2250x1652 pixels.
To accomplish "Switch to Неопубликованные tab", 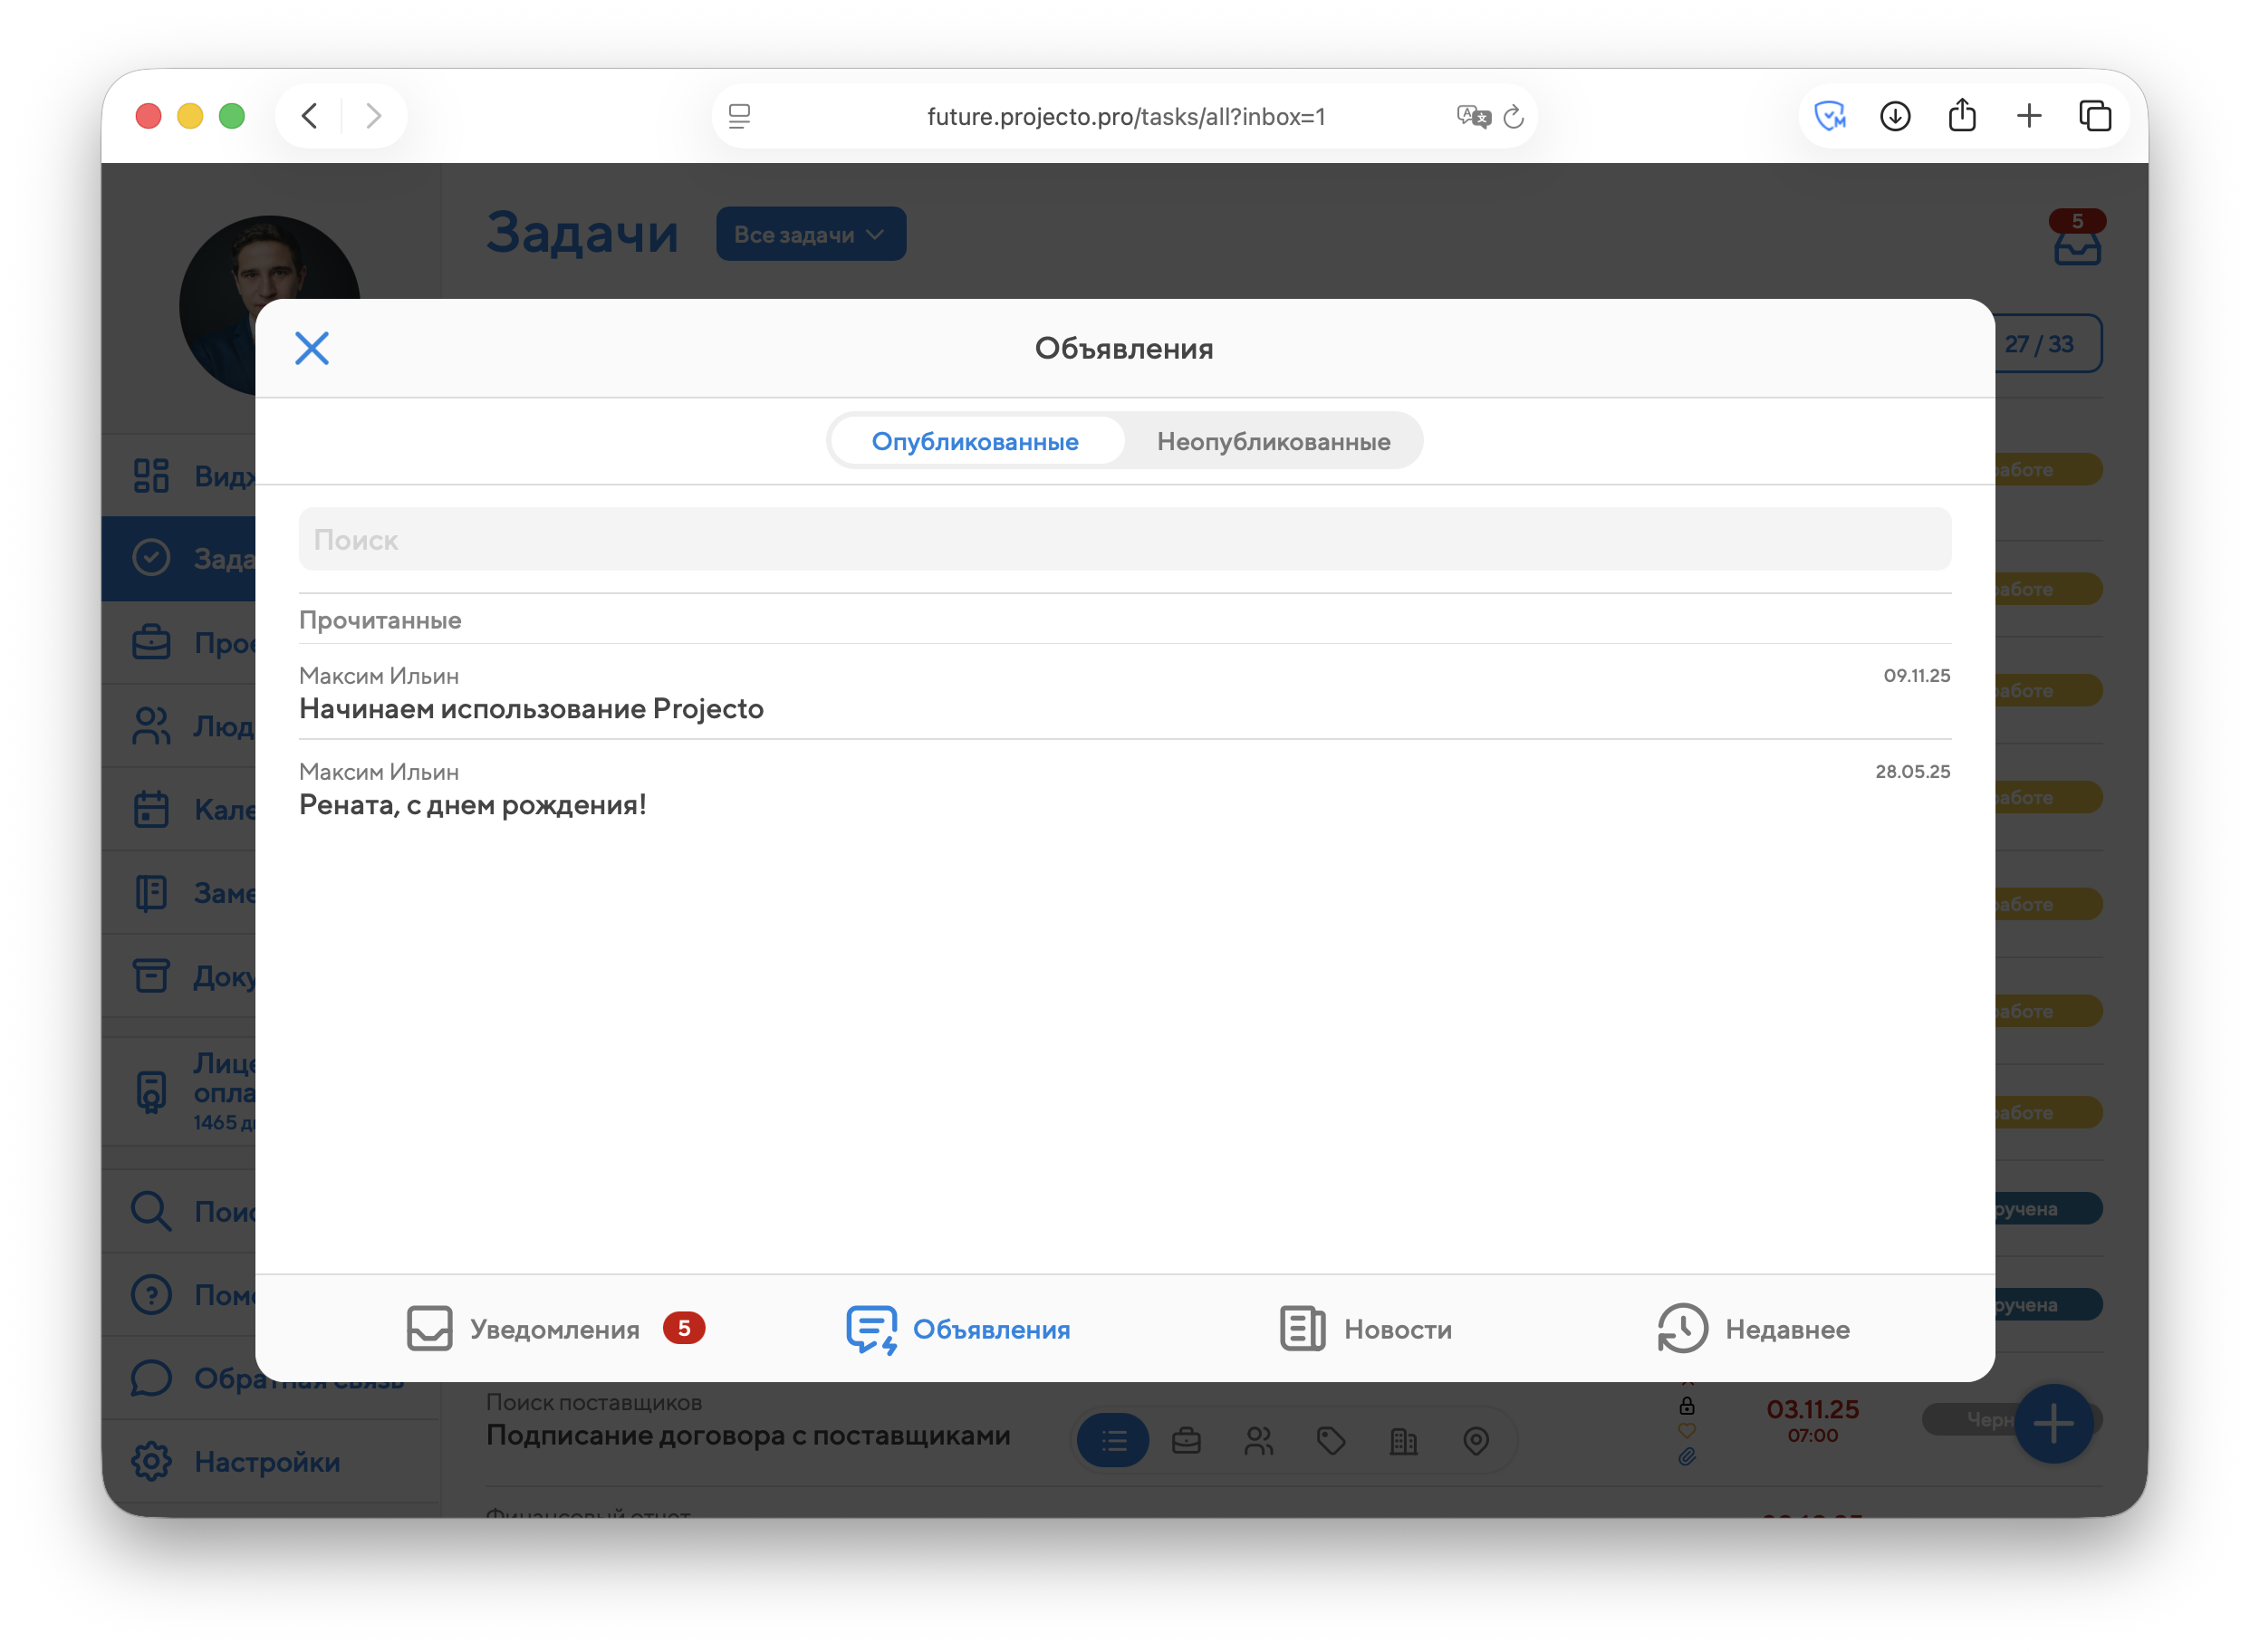I will coord(1273,441).
